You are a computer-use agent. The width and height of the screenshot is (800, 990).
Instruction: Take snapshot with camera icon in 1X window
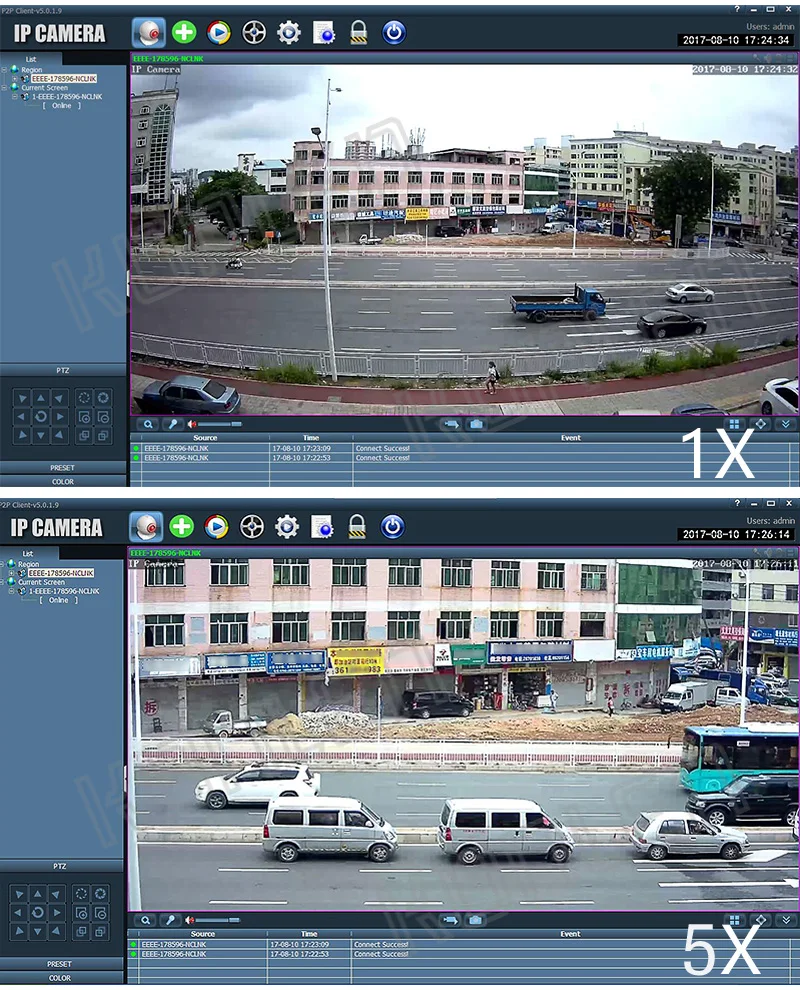point(476,424)
